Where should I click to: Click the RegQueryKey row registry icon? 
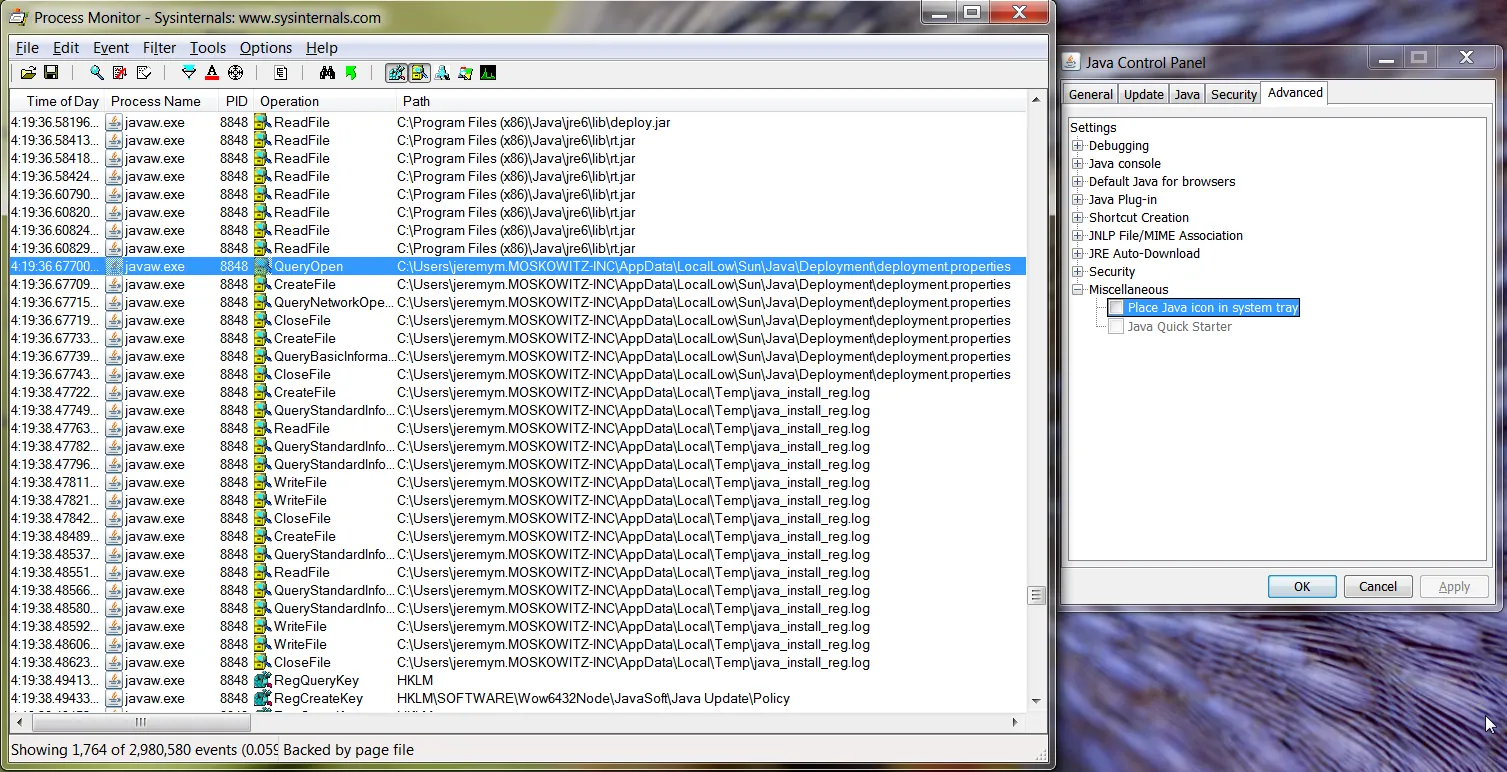pyautogui.click(x=263, y=681)
